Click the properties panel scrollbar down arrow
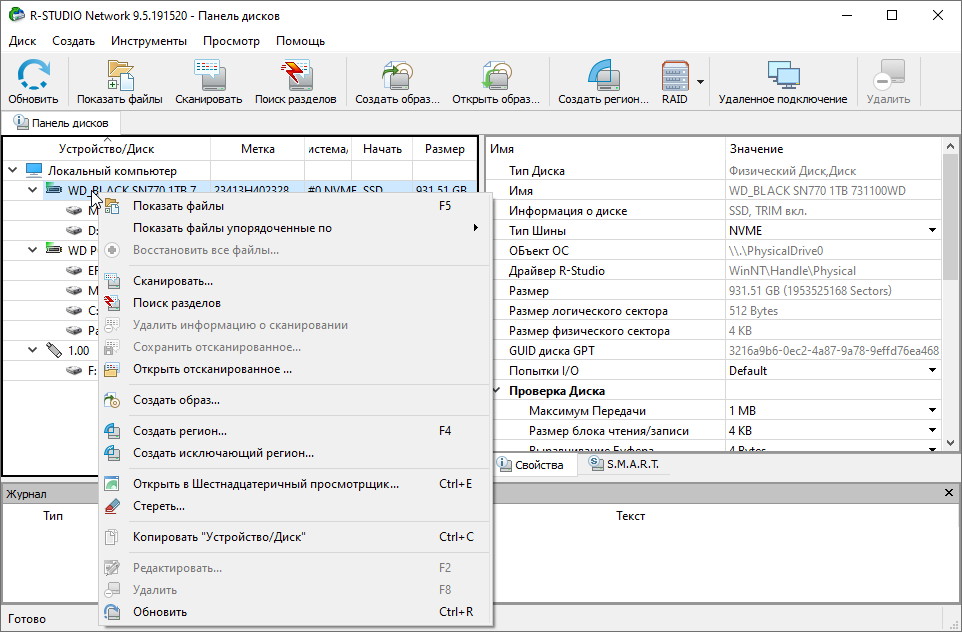The image size is (962, 632). tap(950, 442)
